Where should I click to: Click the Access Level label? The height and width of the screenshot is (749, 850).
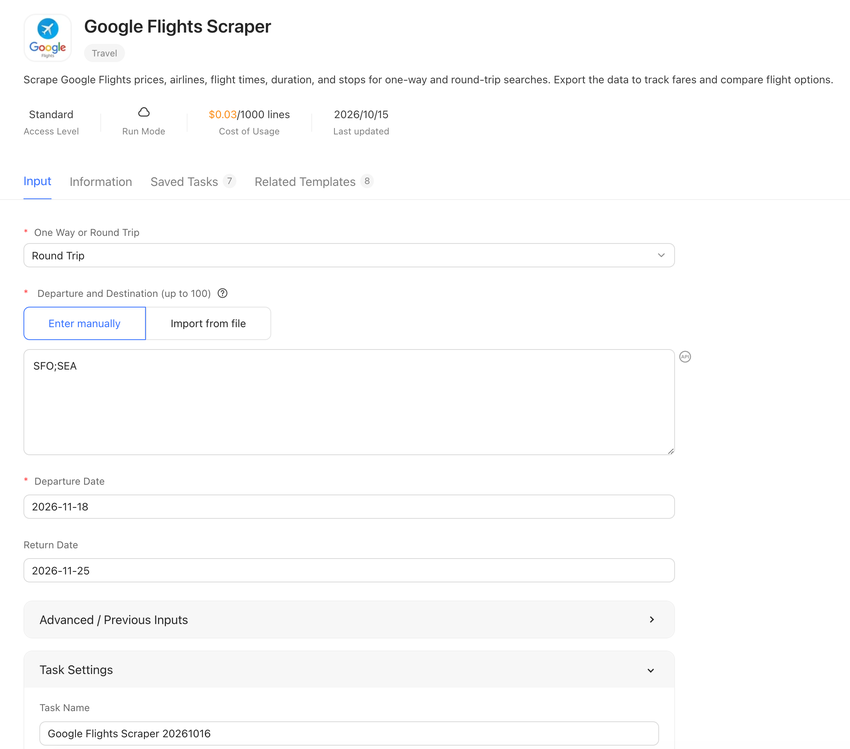[x=51, y=131]
